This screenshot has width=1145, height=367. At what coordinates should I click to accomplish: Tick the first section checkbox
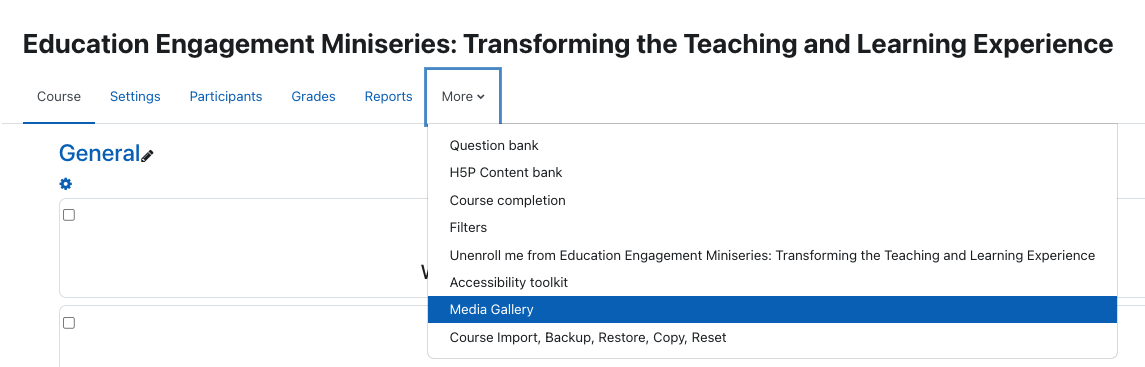(69, 215)
